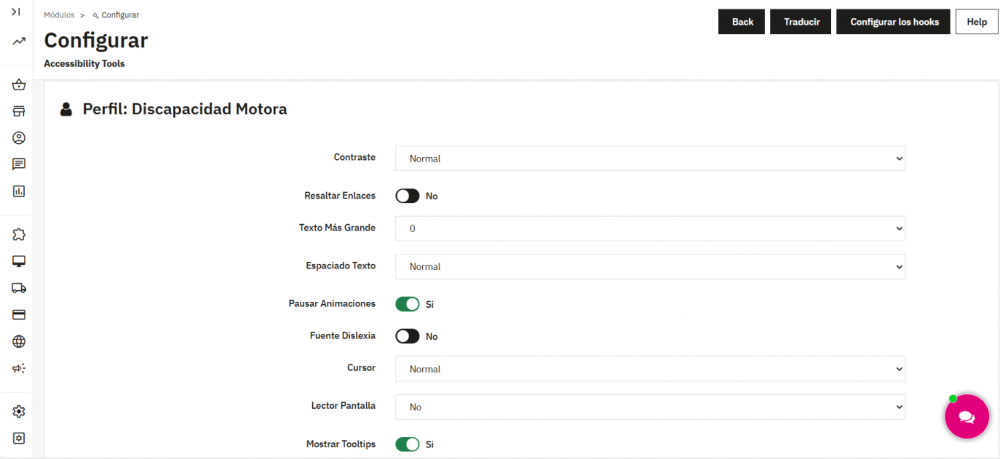This screenshot has width=1000, height=459.
Task: Open the Shipping truck icon in sidebar
Action: [x=18, y=288]
